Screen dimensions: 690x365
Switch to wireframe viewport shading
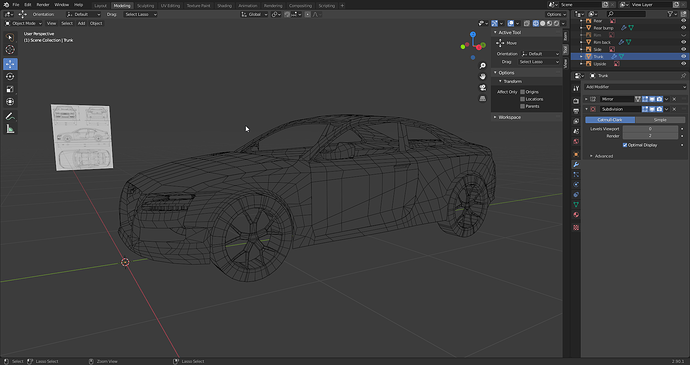536,23
